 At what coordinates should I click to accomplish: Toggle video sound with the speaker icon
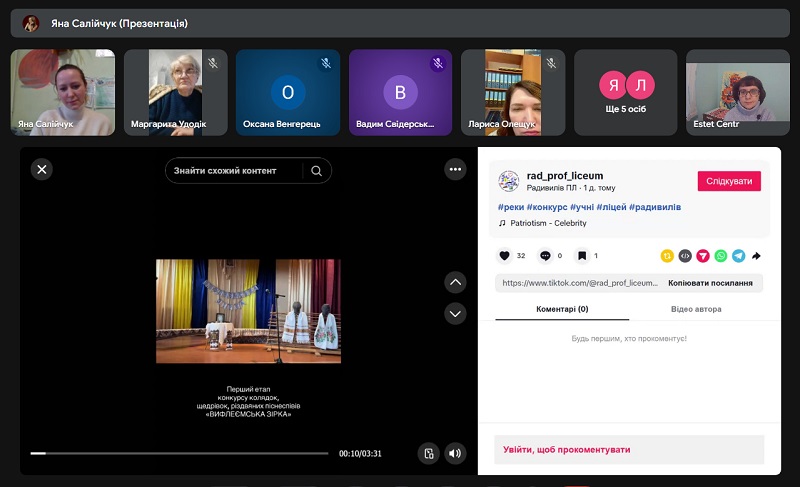(455, 453)
